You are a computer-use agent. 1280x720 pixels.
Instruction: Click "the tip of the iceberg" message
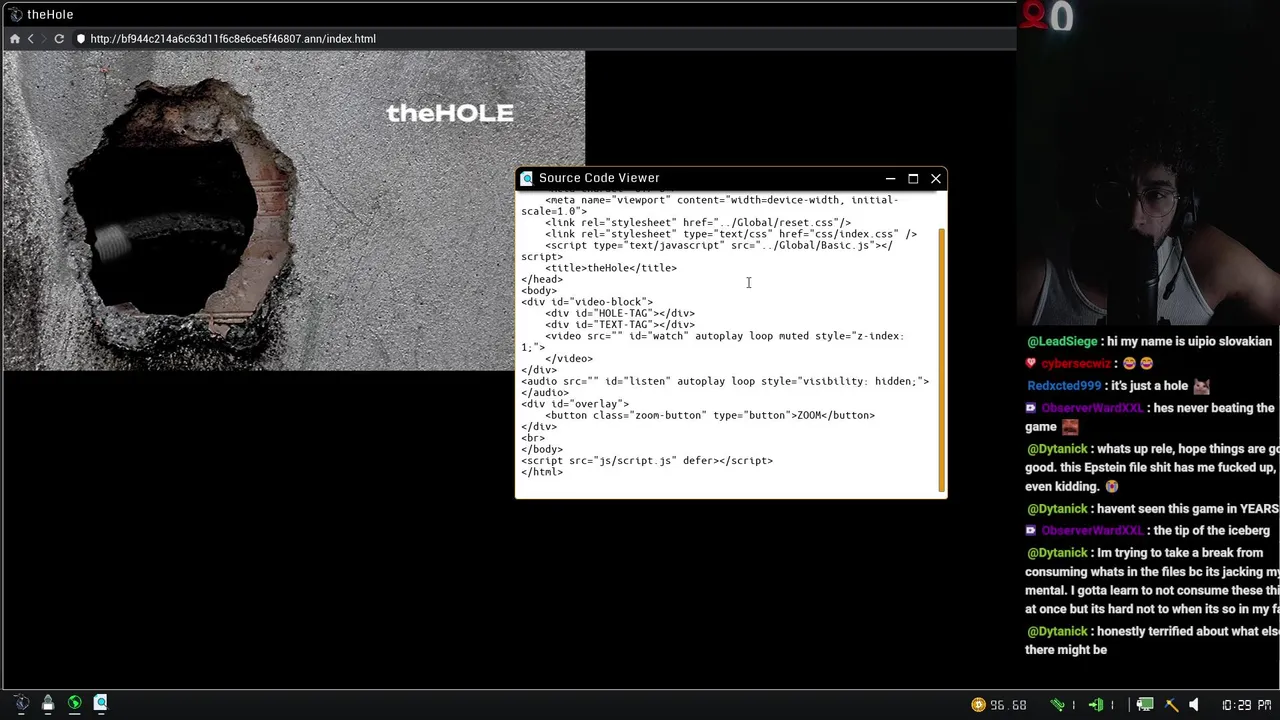[1147, 531]
